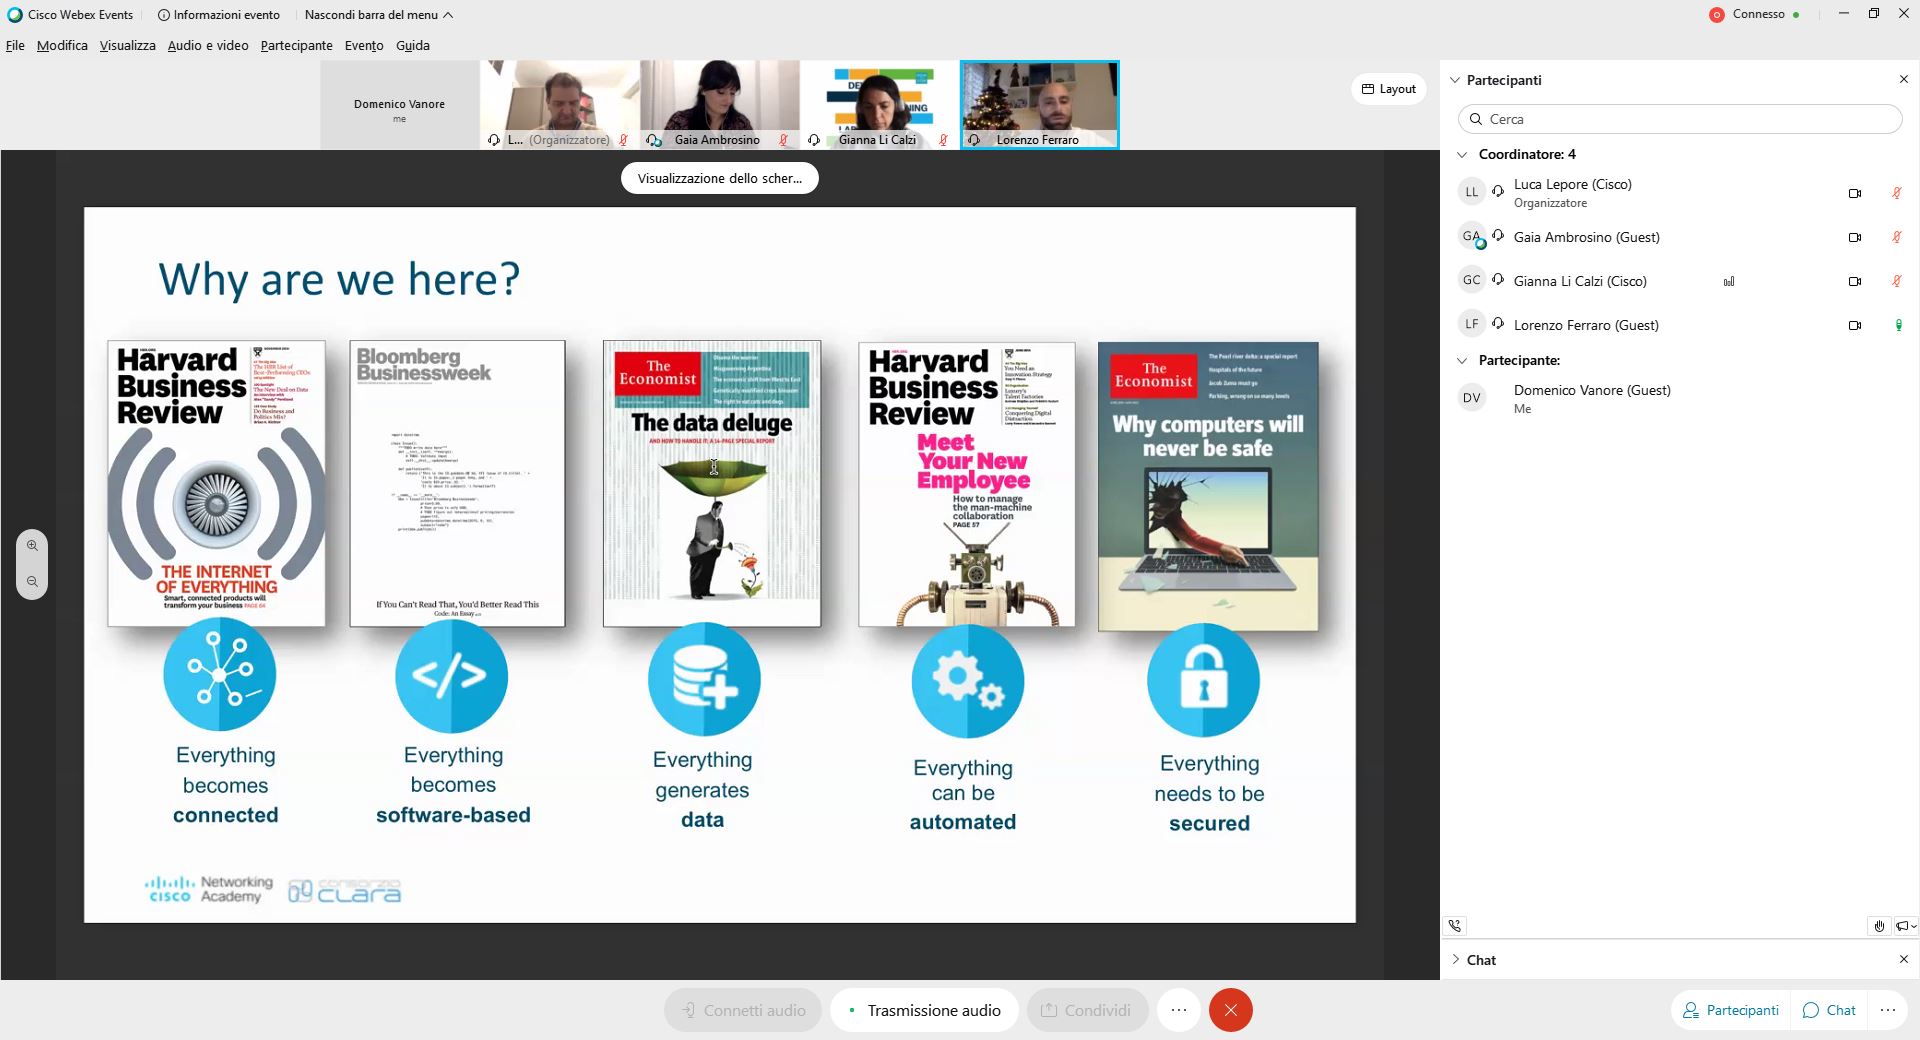The width and height of the screenshot is (1920, 1040).
Task: Click the mute icon on Gaia Ambrosino's video
Action: [x=783, y=140]
